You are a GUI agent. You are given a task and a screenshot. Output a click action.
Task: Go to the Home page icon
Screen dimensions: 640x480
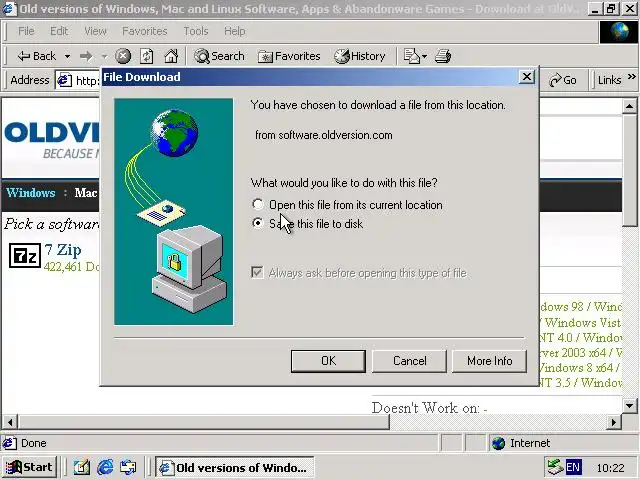(171, 56)
